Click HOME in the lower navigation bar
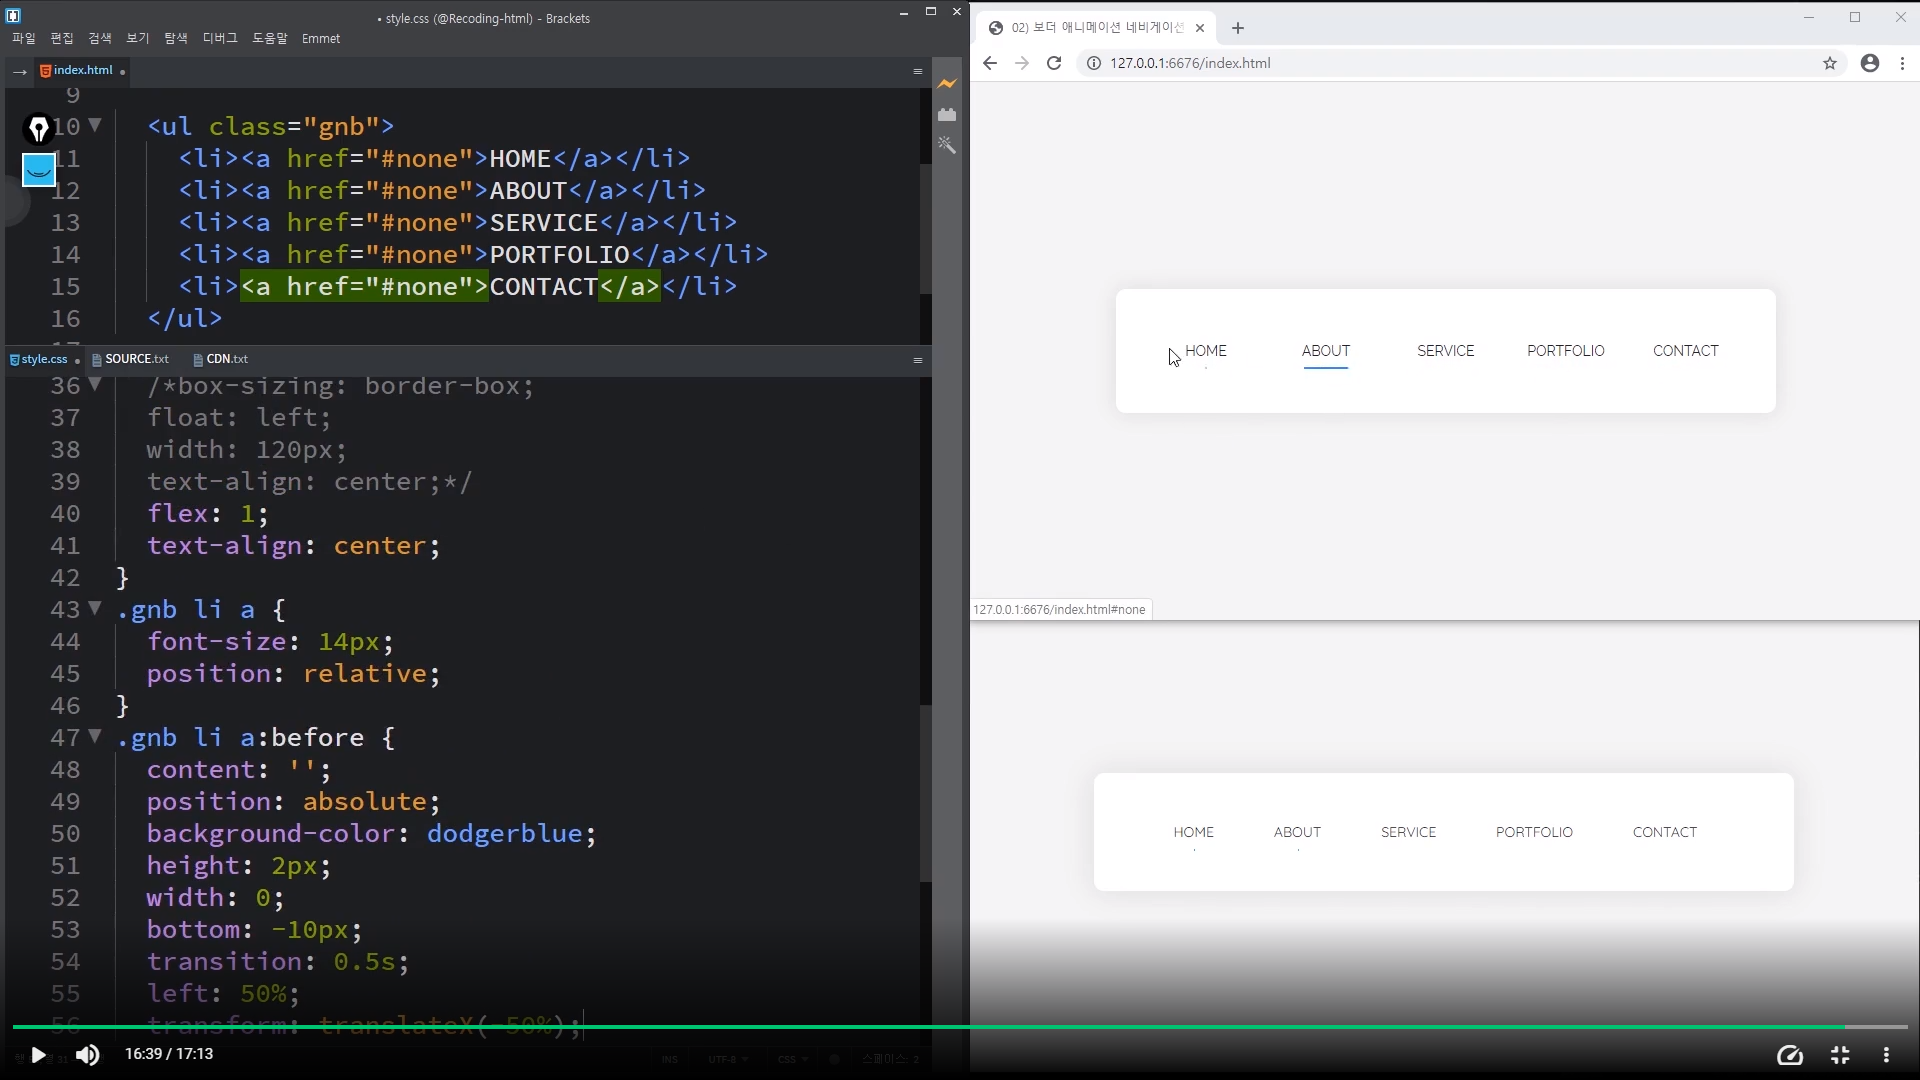 tap(1194, 832)
